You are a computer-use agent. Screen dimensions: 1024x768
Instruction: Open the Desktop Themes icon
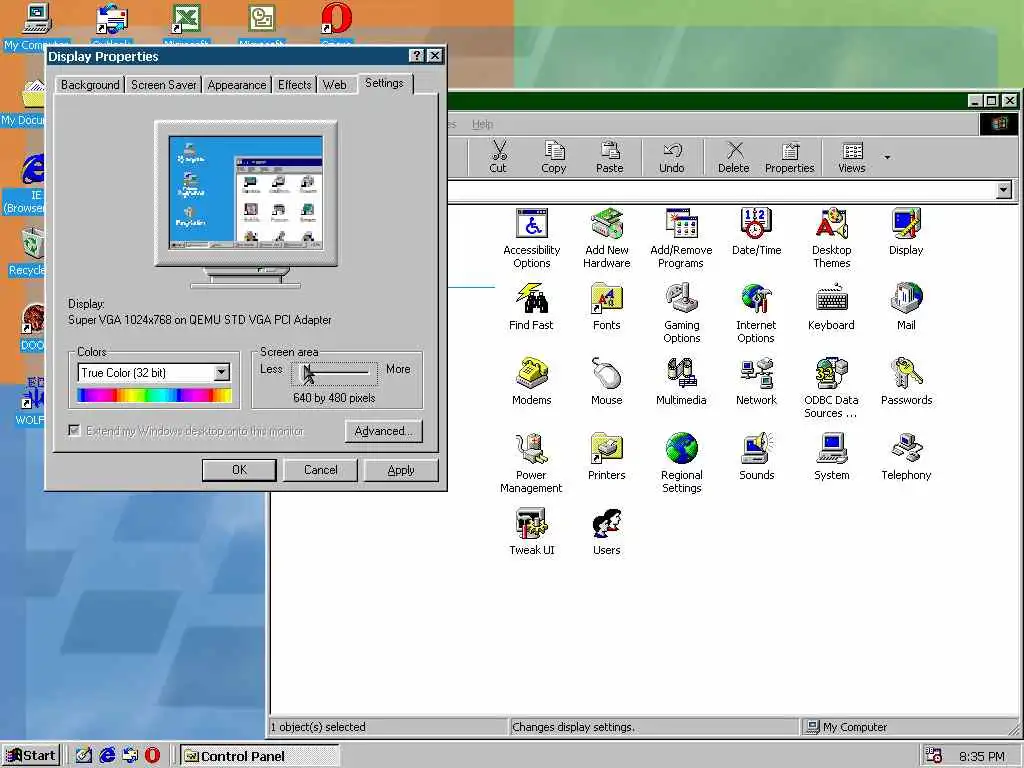pos(831,238)
